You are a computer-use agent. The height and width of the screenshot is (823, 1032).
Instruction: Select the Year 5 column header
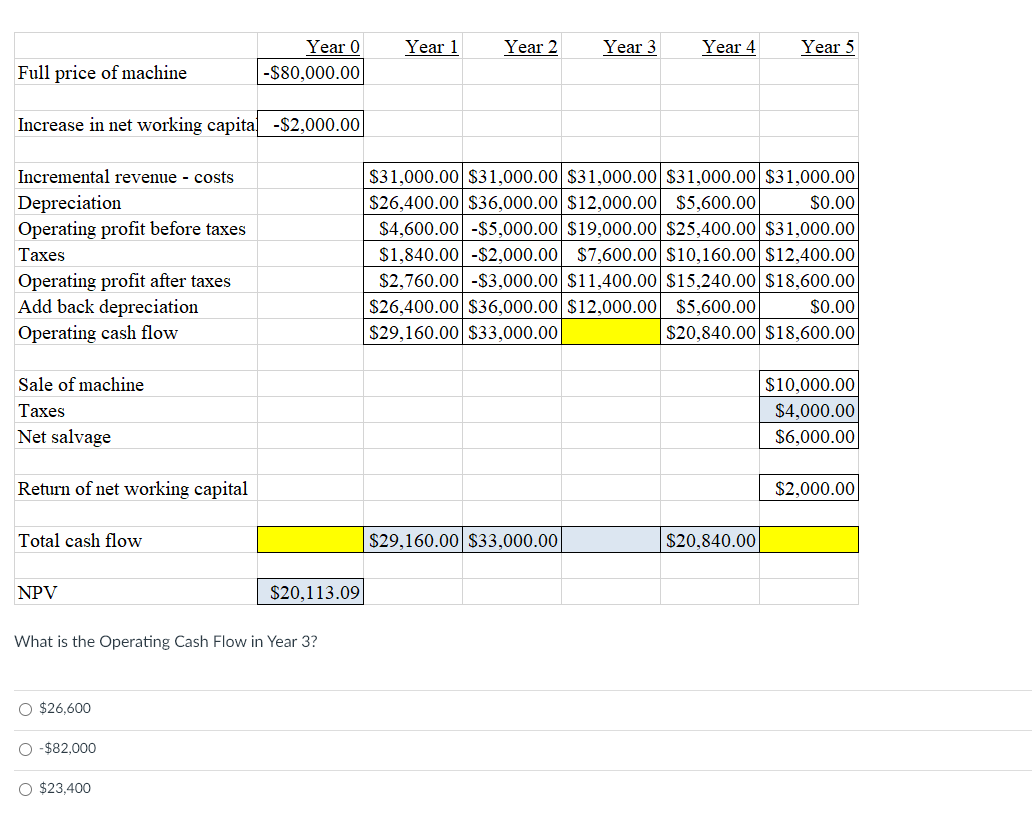pyautogui.click(x=828, y=47)
